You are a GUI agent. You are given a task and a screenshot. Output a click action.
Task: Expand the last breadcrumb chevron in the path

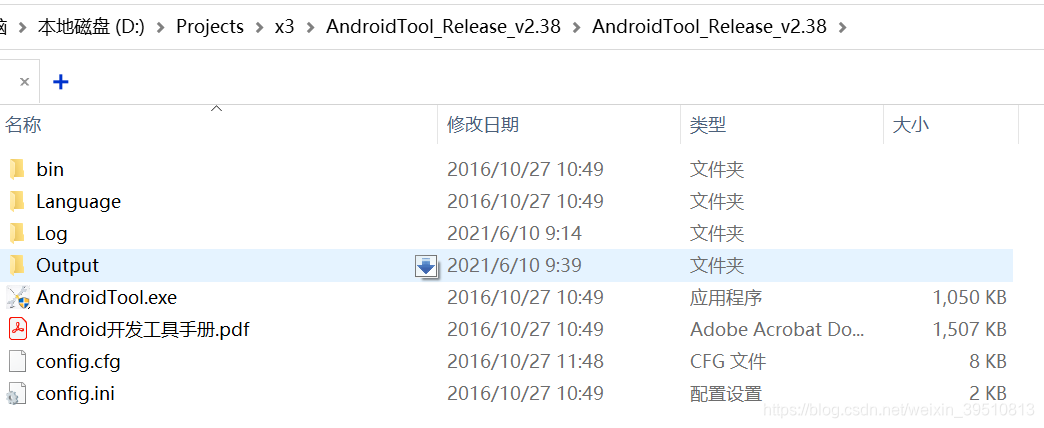tap(843, 27)
